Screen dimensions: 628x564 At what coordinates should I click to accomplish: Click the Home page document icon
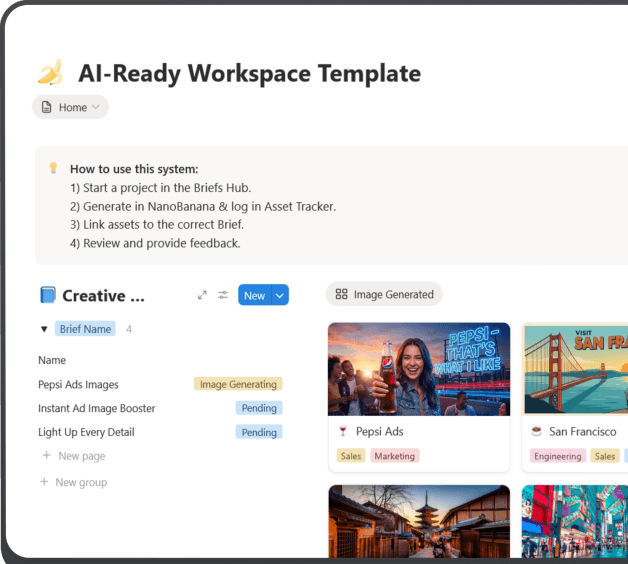46,107
